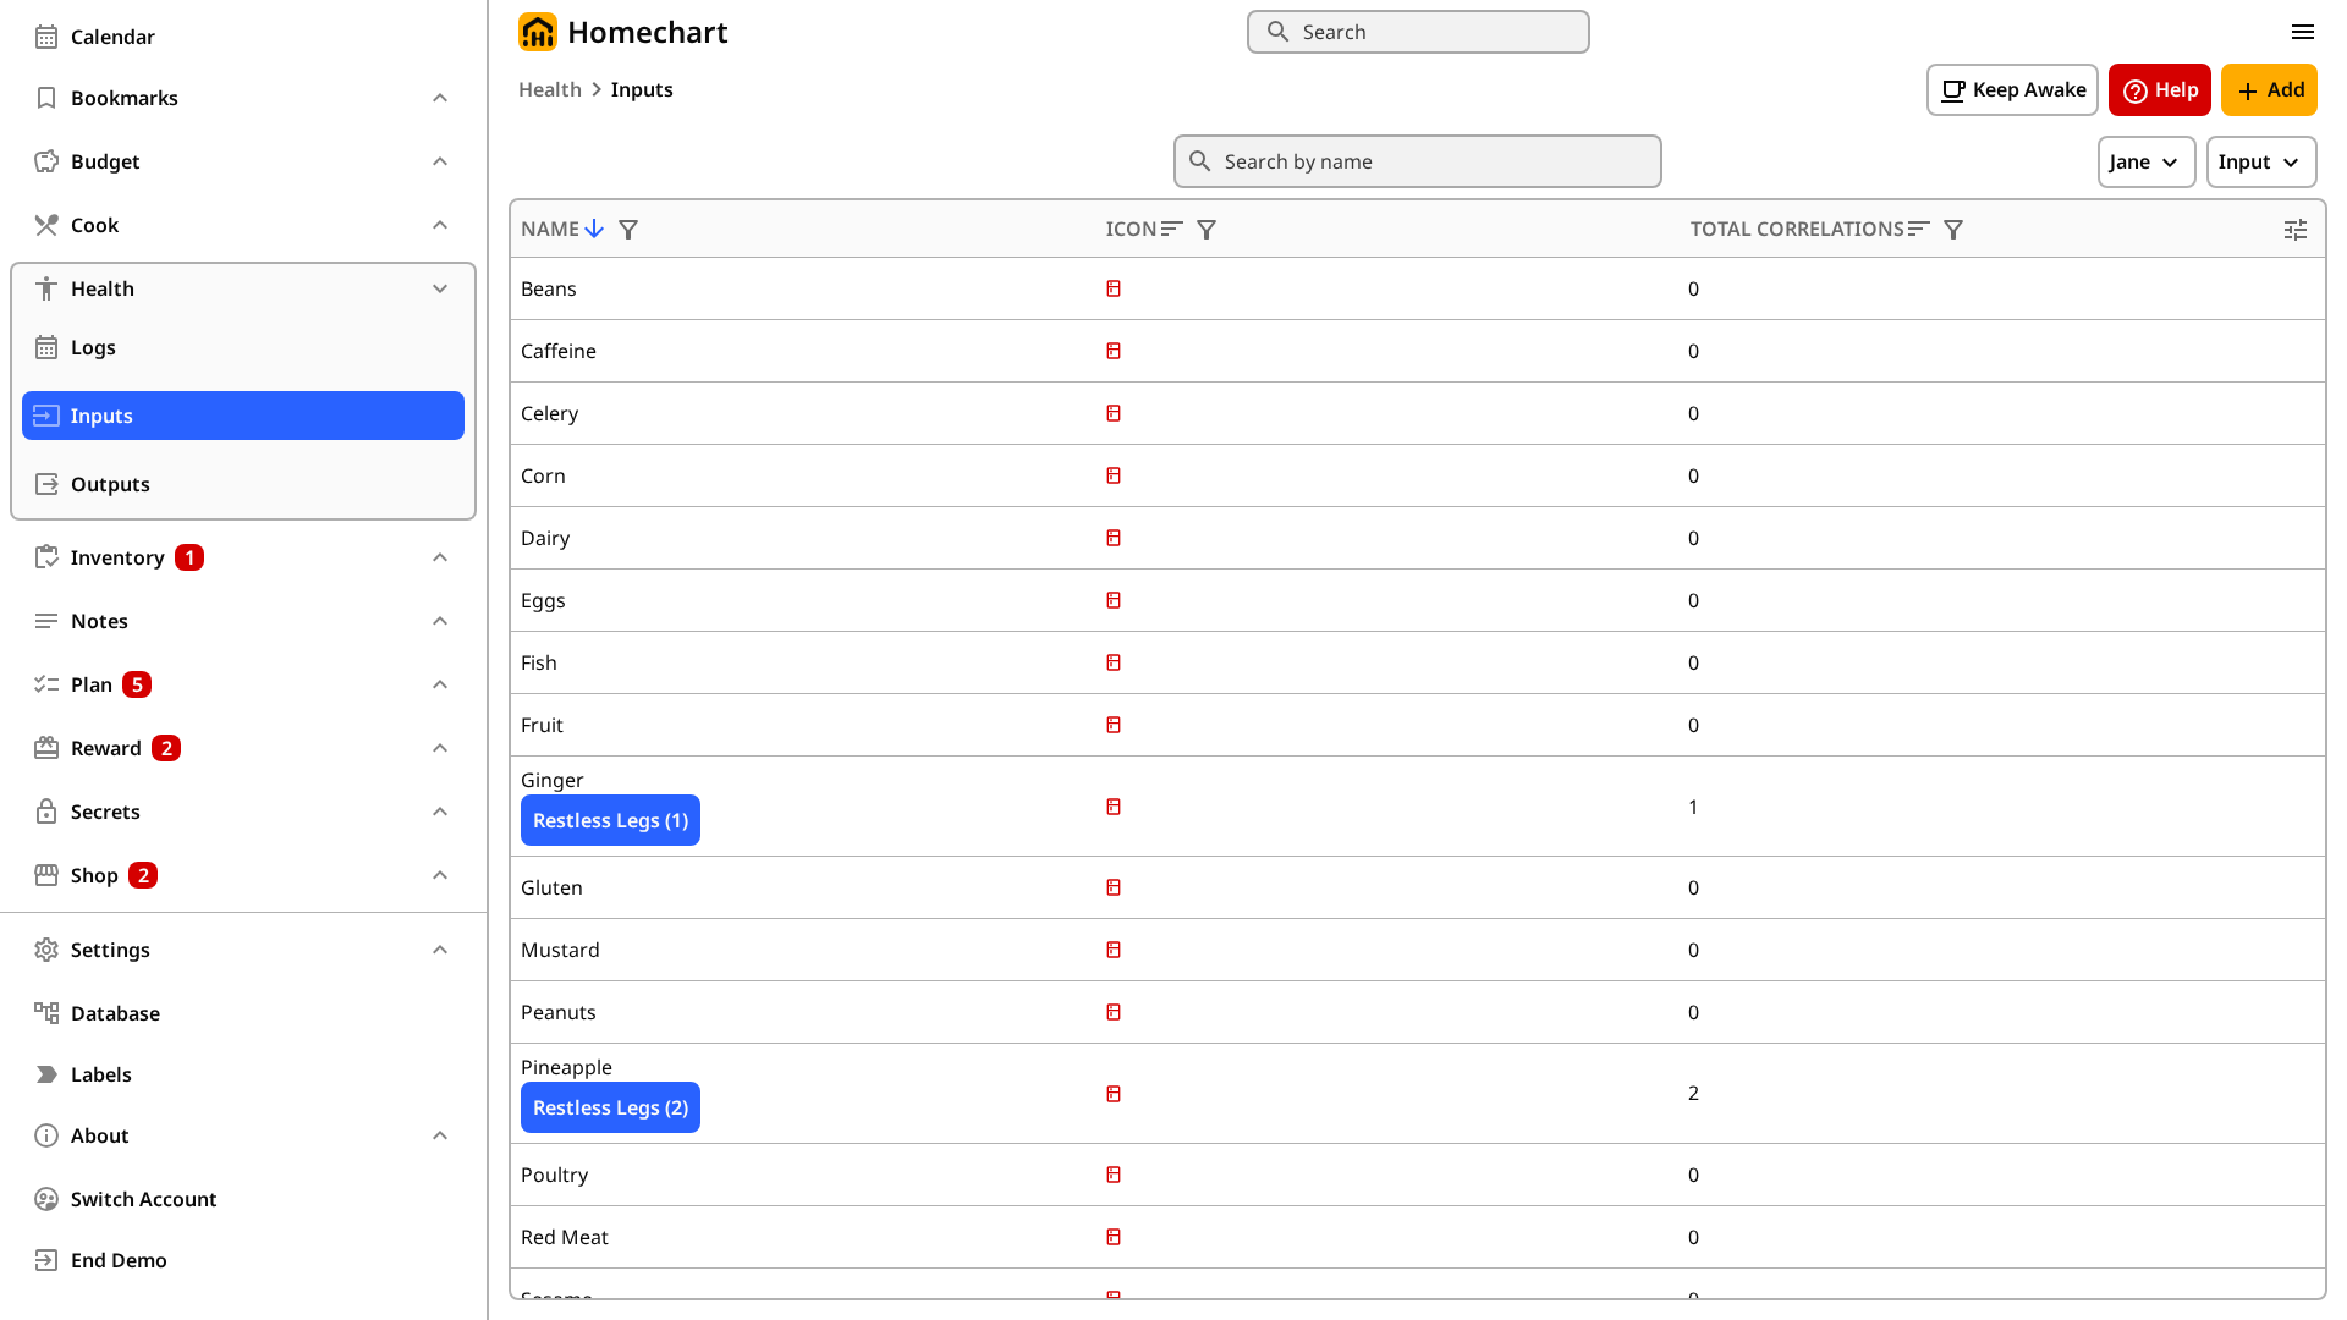Click the orange Add button
The height and width of the screenshot is (1320, 2347).
tap(2268, 90)
